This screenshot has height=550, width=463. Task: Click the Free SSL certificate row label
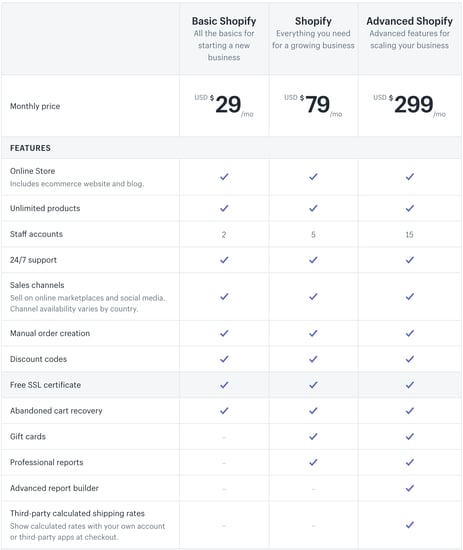pyautogui.click(x=45, y=385)
